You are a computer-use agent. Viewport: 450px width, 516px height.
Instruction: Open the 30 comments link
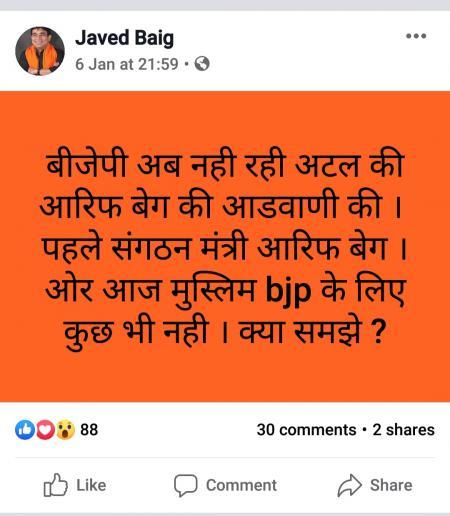point(306,430)
